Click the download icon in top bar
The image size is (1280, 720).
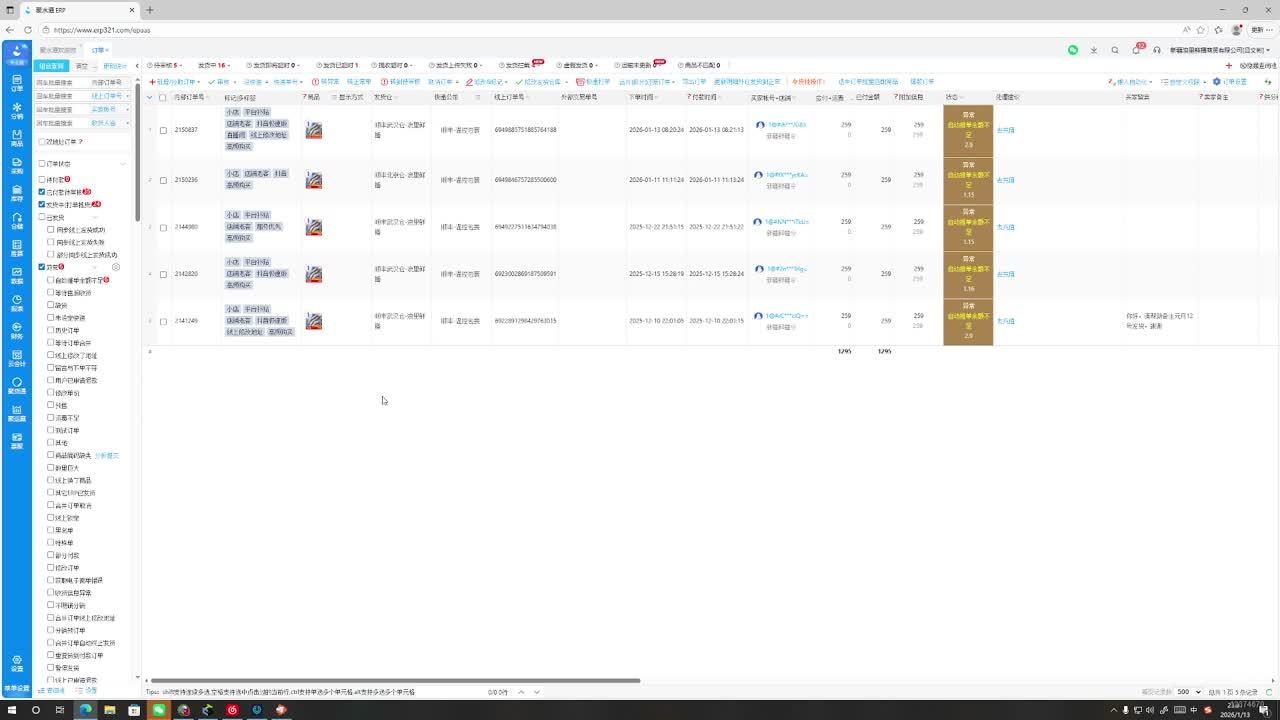pos(1094,50)
